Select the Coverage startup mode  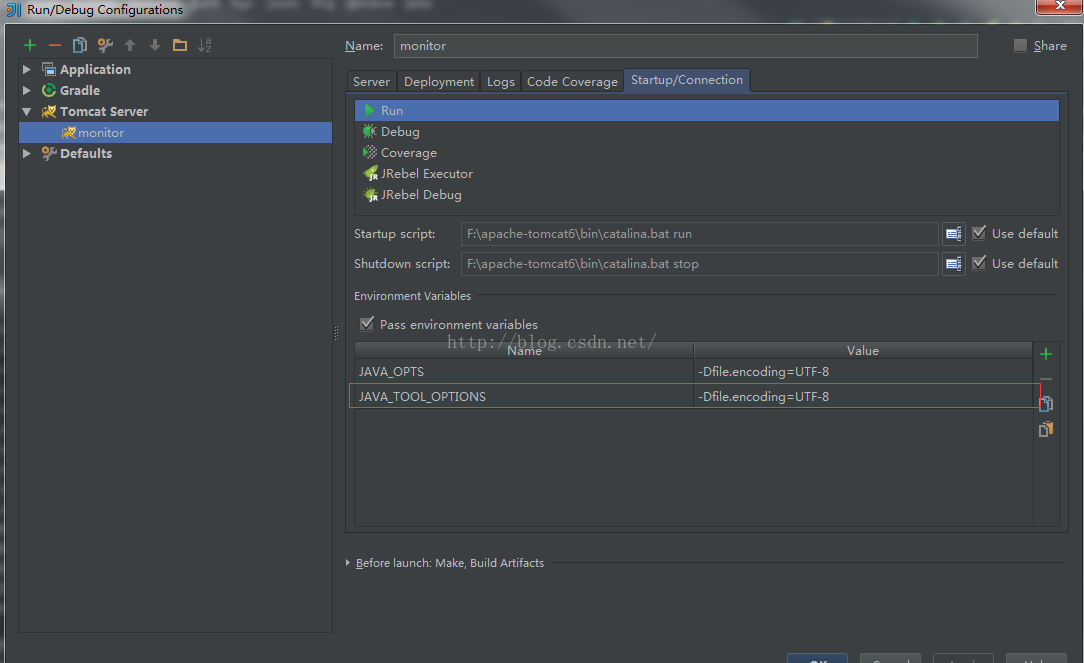coord(707,153)
